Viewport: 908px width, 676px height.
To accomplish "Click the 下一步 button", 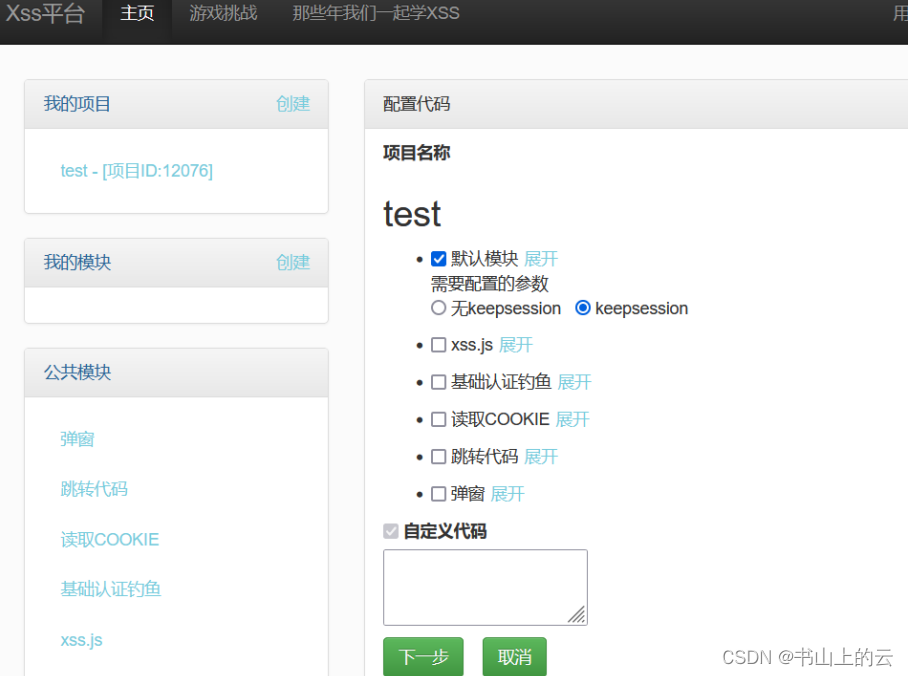I will tap(423, 657).
